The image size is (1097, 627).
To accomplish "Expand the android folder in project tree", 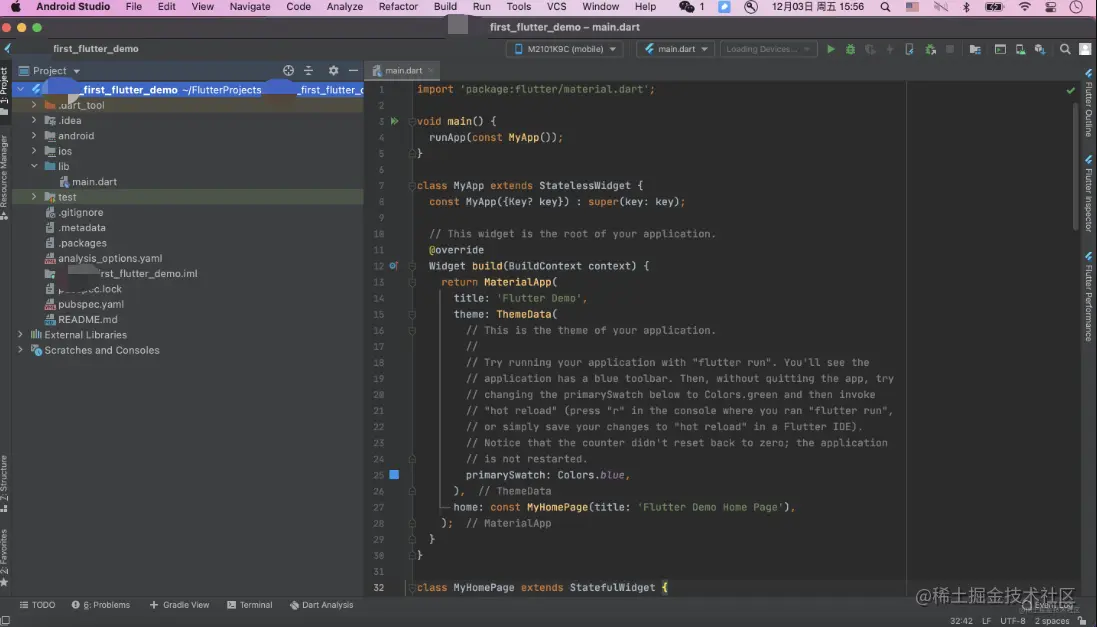I will 34,136.
